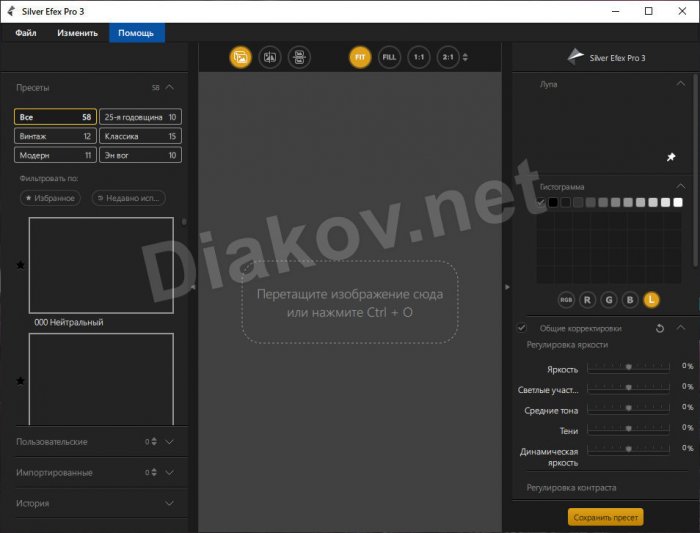Select Классика presets category
This screenshot has height=533, width=700.
click(140, 136)
